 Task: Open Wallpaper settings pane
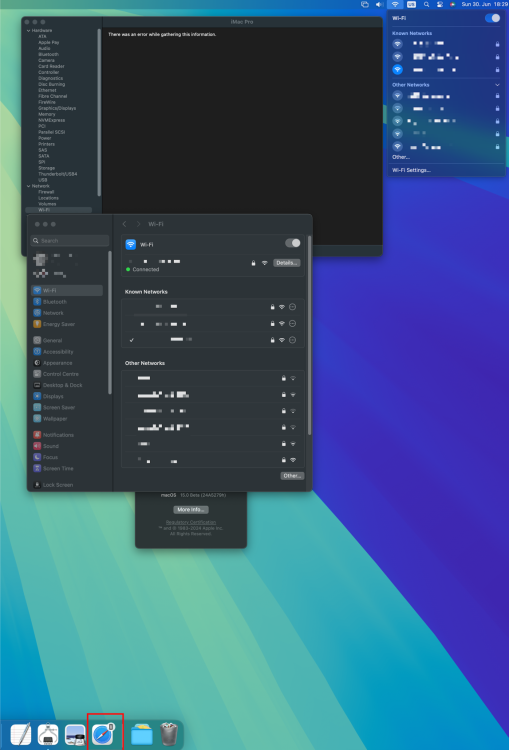coord(67,419)
